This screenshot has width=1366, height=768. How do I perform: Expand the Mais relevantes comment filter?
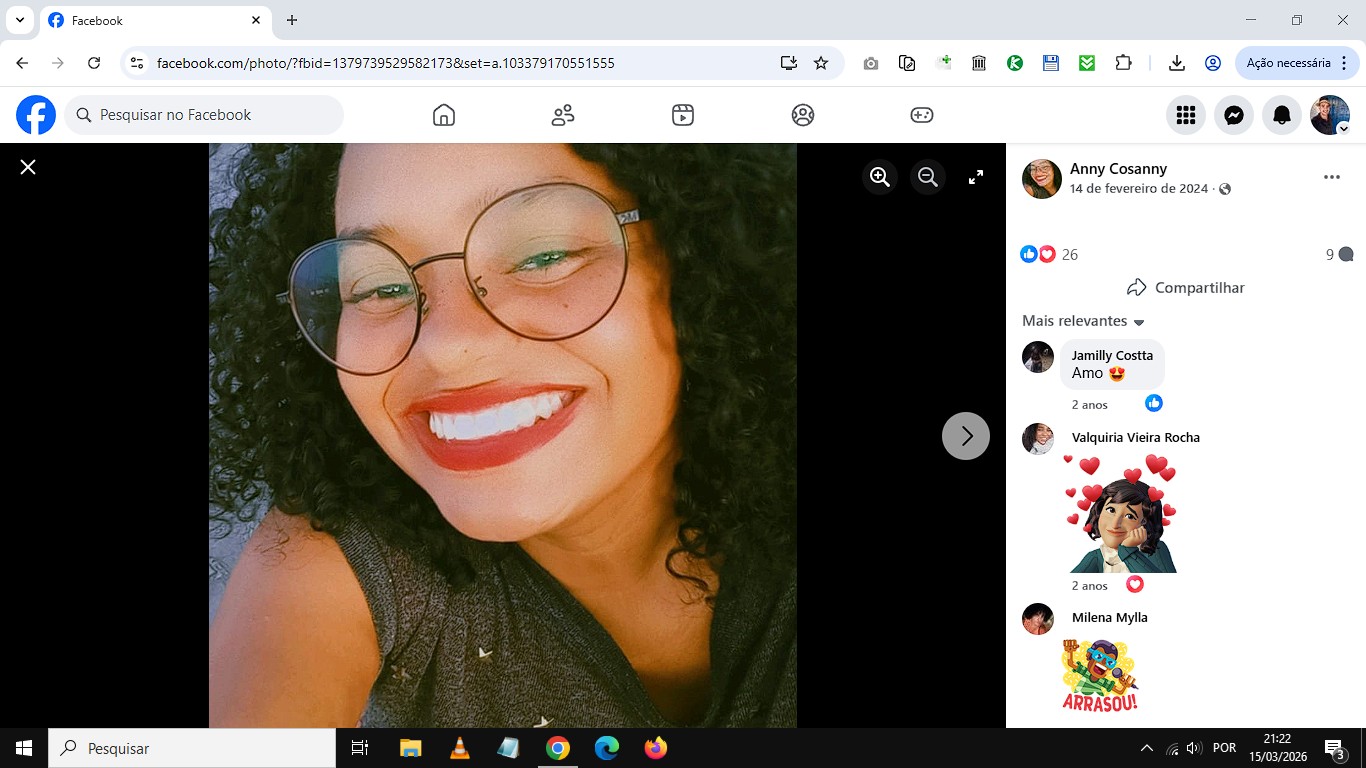point(1083,321)
